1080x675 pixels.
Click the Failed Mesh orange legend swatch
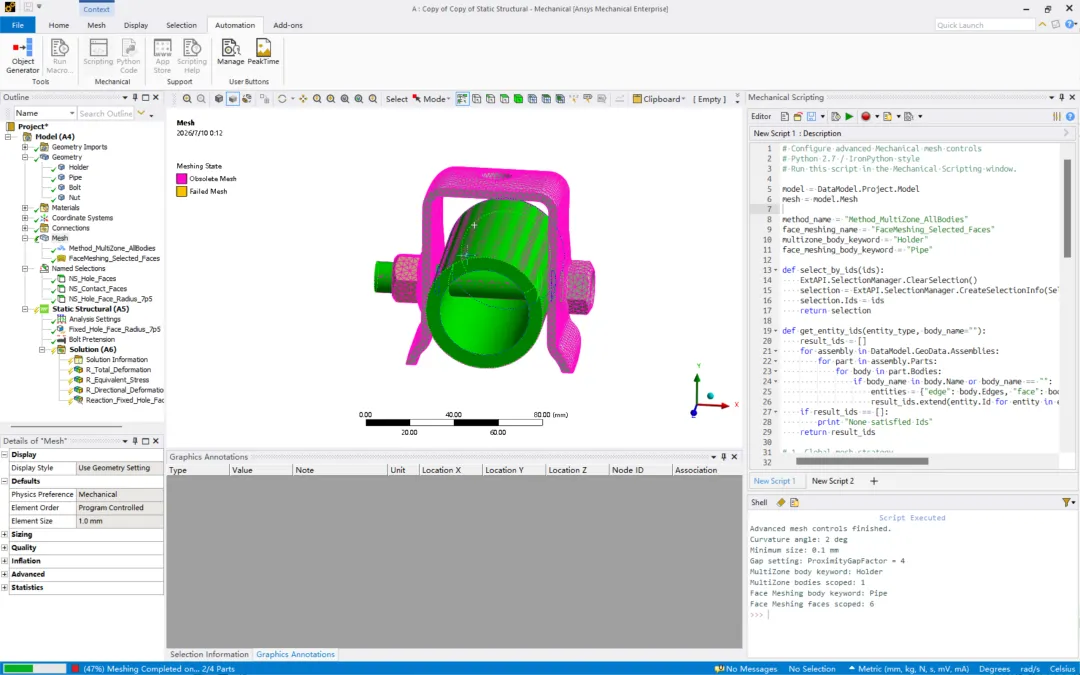click(x=182, y=191)
